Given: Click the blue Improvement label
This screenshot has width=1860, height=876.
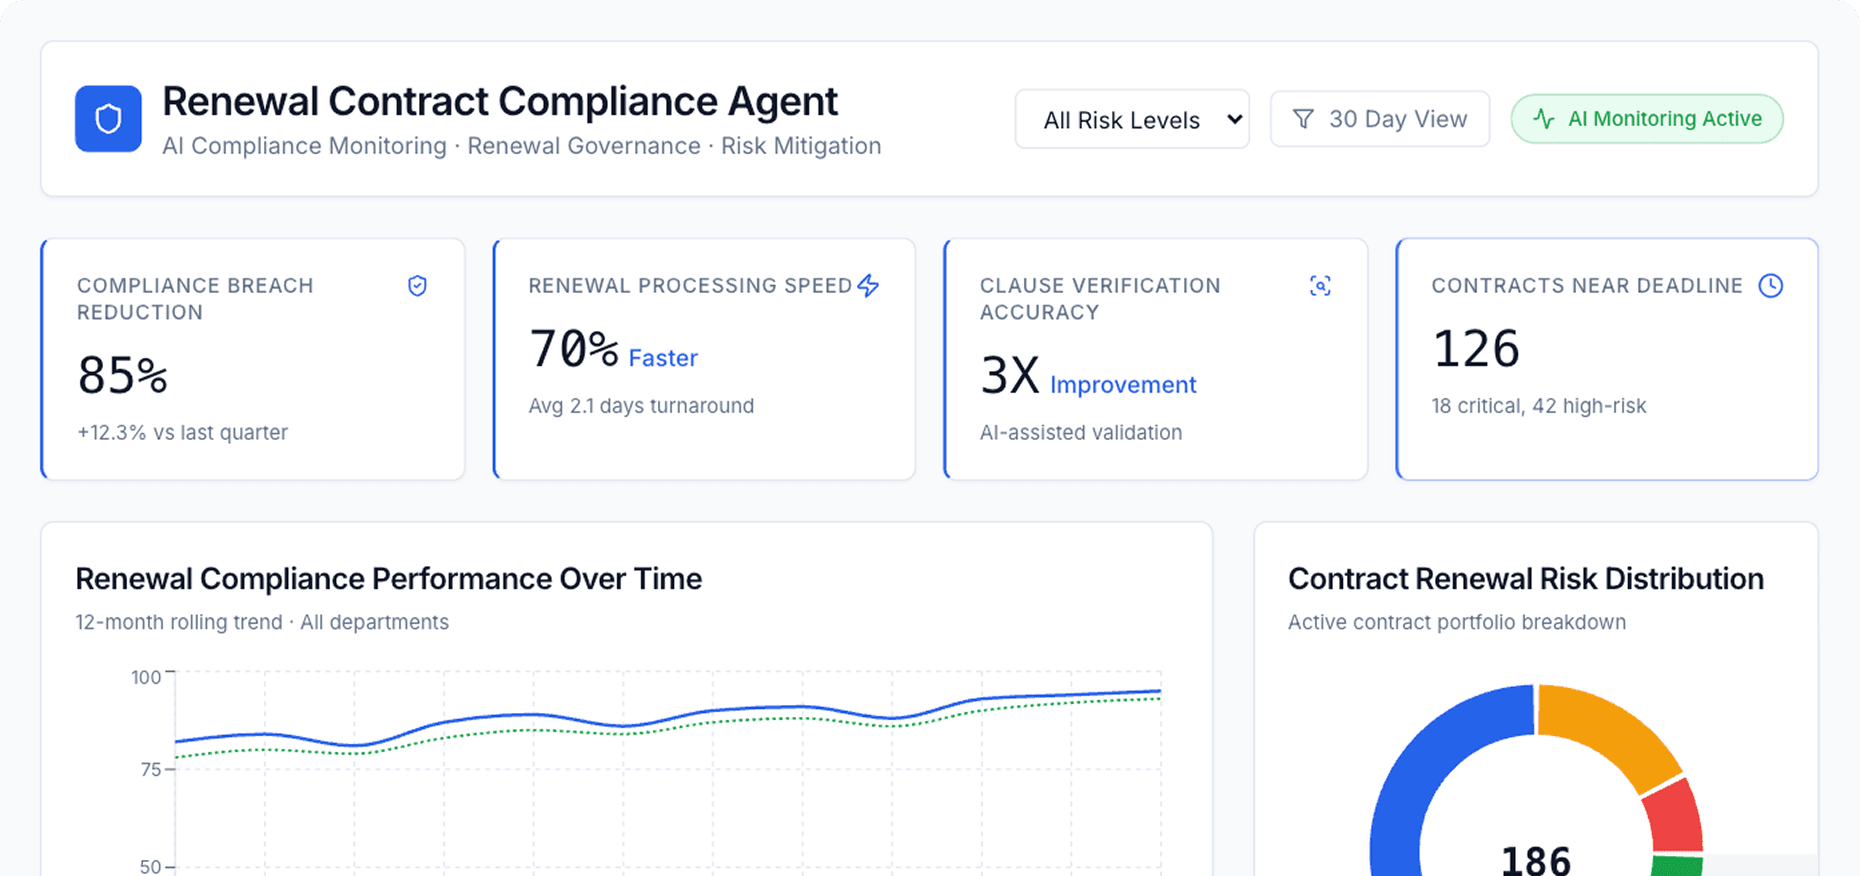Looking at the screenshot, I should pos(1123,385).
